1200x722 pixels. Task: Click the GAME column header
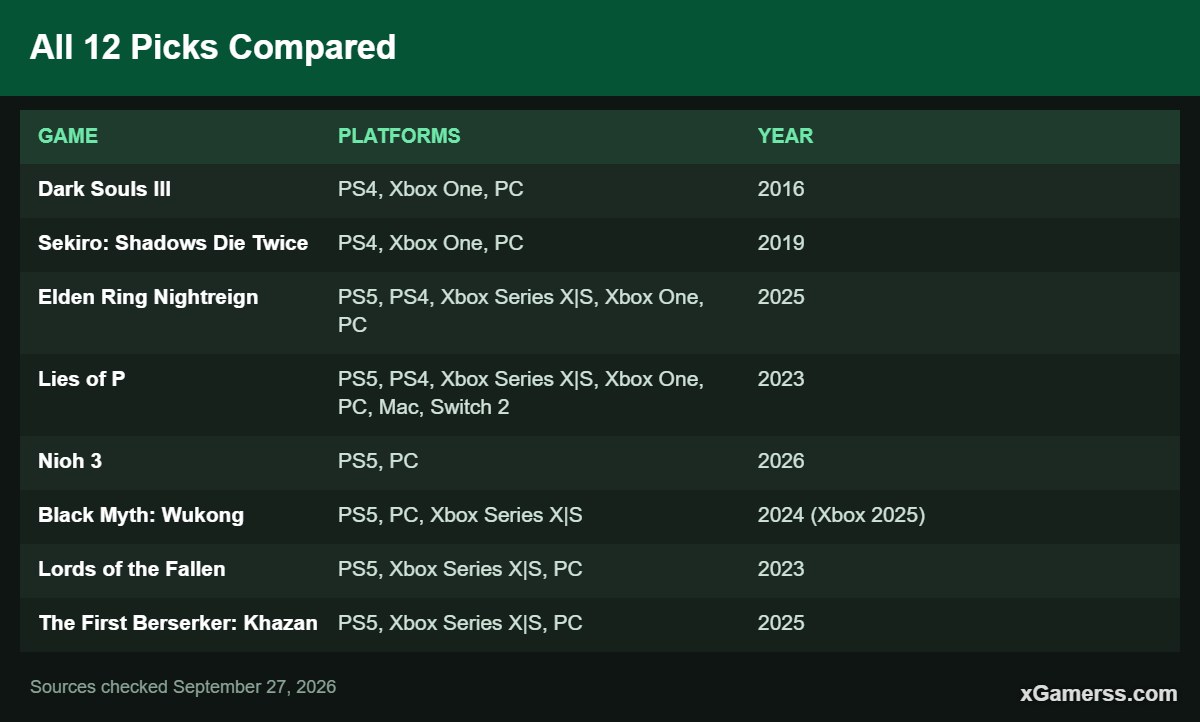(x=68, y=136)
